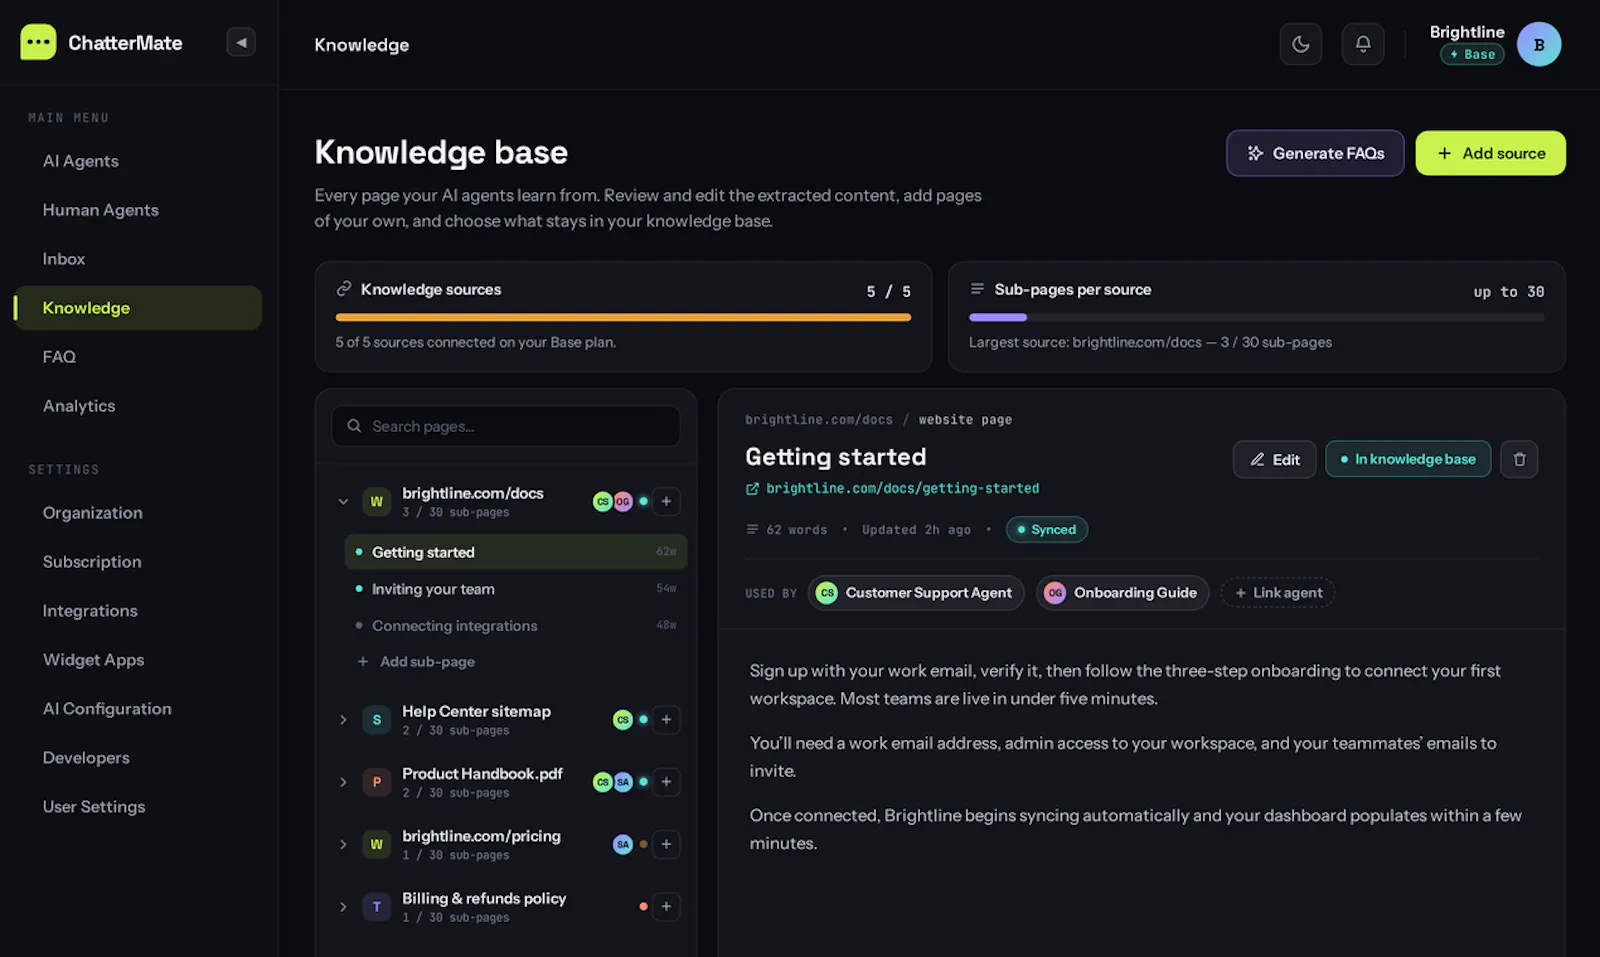
Task: Open the notifications bell
Action: tap(1363, 44)
